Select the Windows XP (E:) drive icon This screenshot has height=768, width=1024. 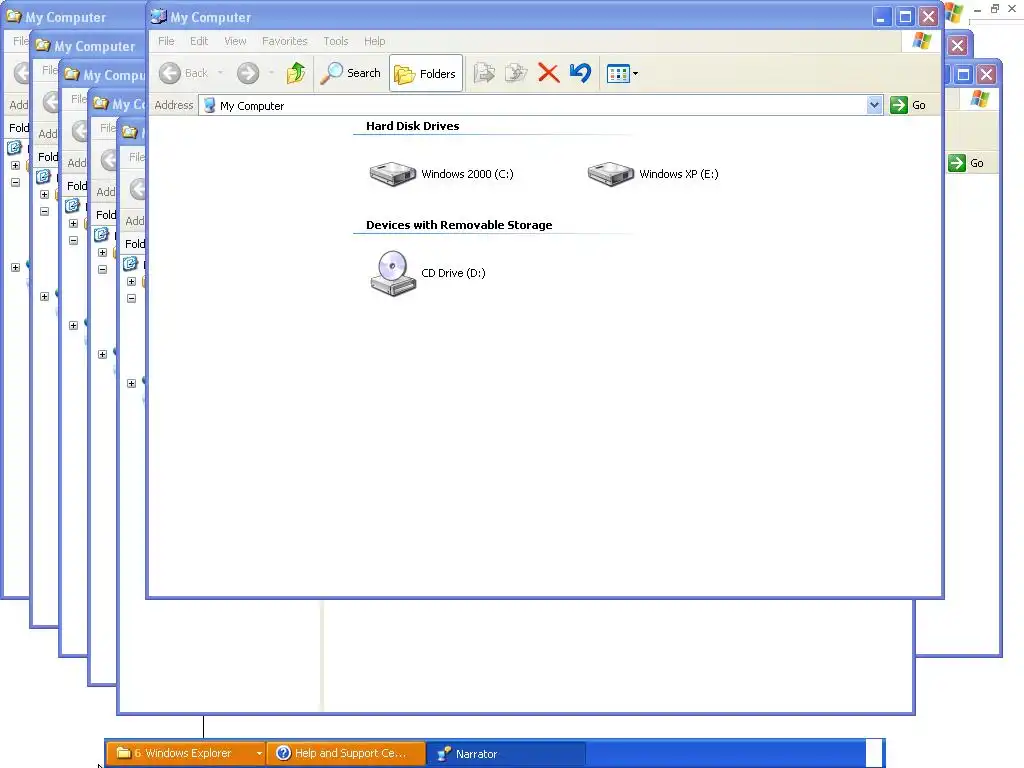(611, 174)
